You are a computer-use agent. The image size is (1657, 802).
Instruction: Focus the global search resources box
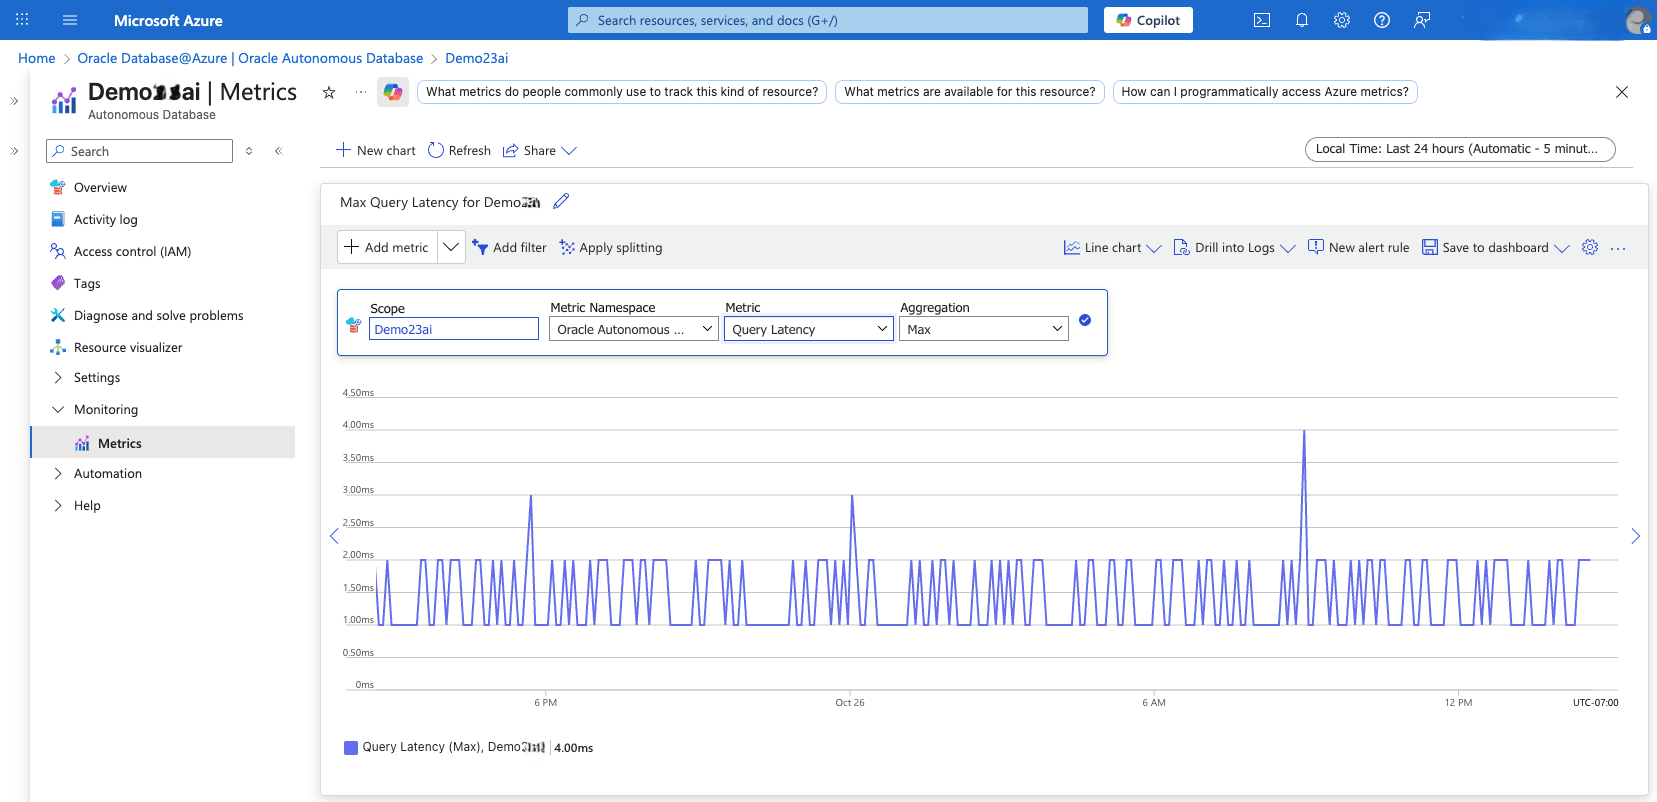point(828,20)
